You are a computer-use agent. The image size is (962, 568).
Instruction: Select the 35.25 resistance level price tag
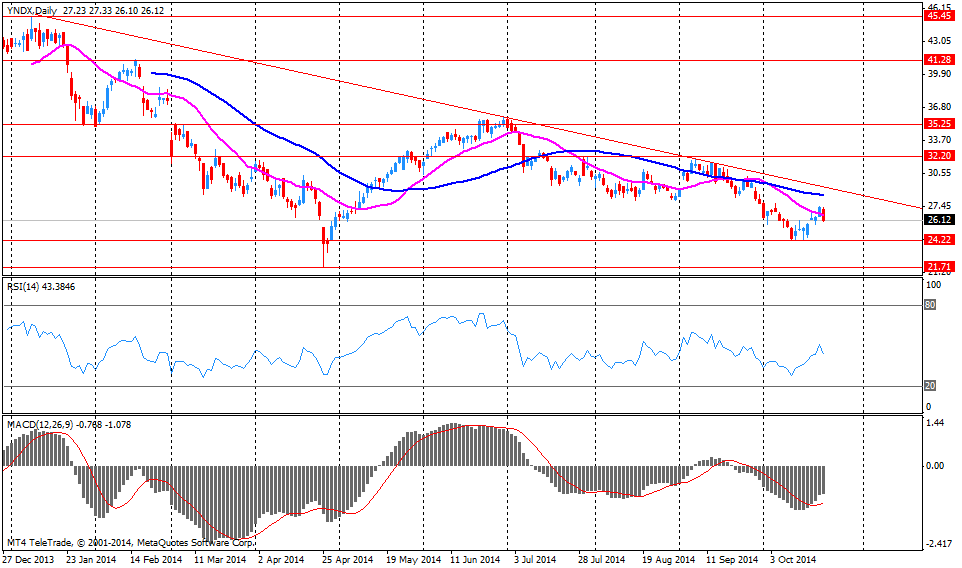[x=937, y=125]
